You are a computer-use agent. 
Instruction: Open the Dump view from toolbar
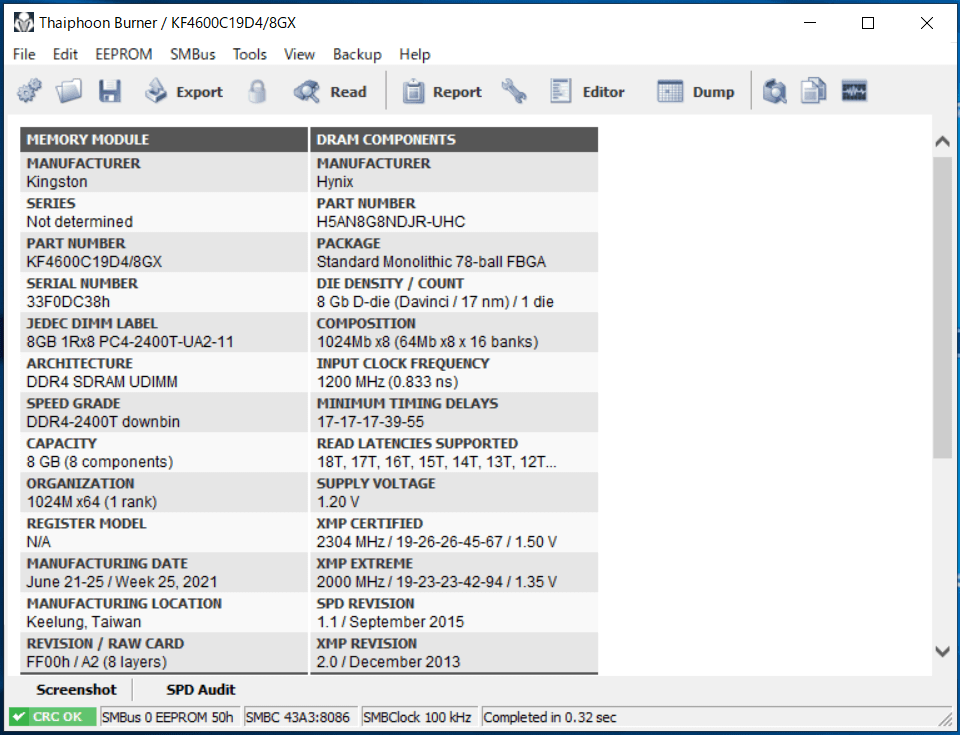click(x=697, y=92)
